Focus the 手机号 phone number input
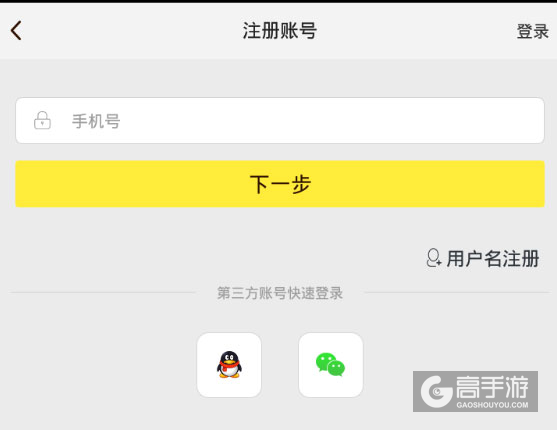Viewport: 557px width, 430px height. tap(280, 120)
